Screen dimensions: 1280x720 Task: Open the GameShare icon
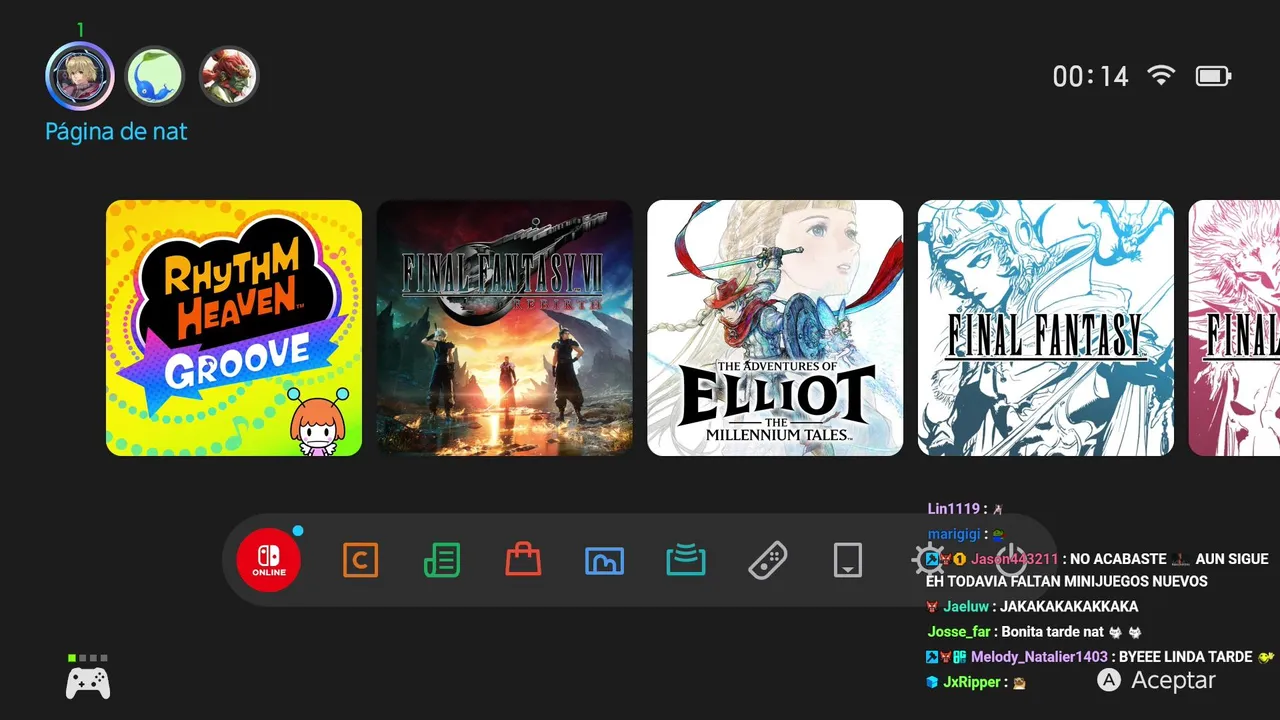pyautogui.click(x=686, y=560)
